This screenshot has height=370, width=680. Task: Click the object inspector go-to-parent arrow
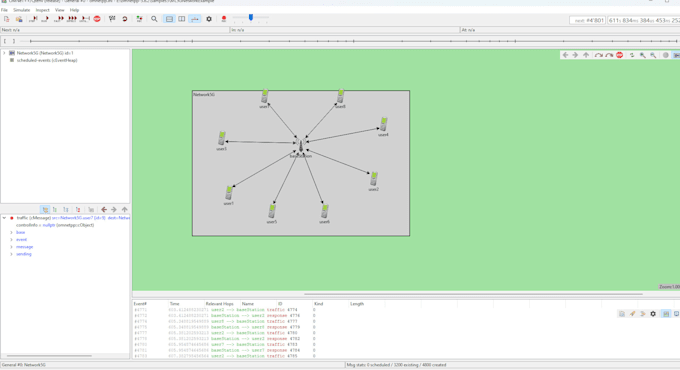[x=124, y=210]
